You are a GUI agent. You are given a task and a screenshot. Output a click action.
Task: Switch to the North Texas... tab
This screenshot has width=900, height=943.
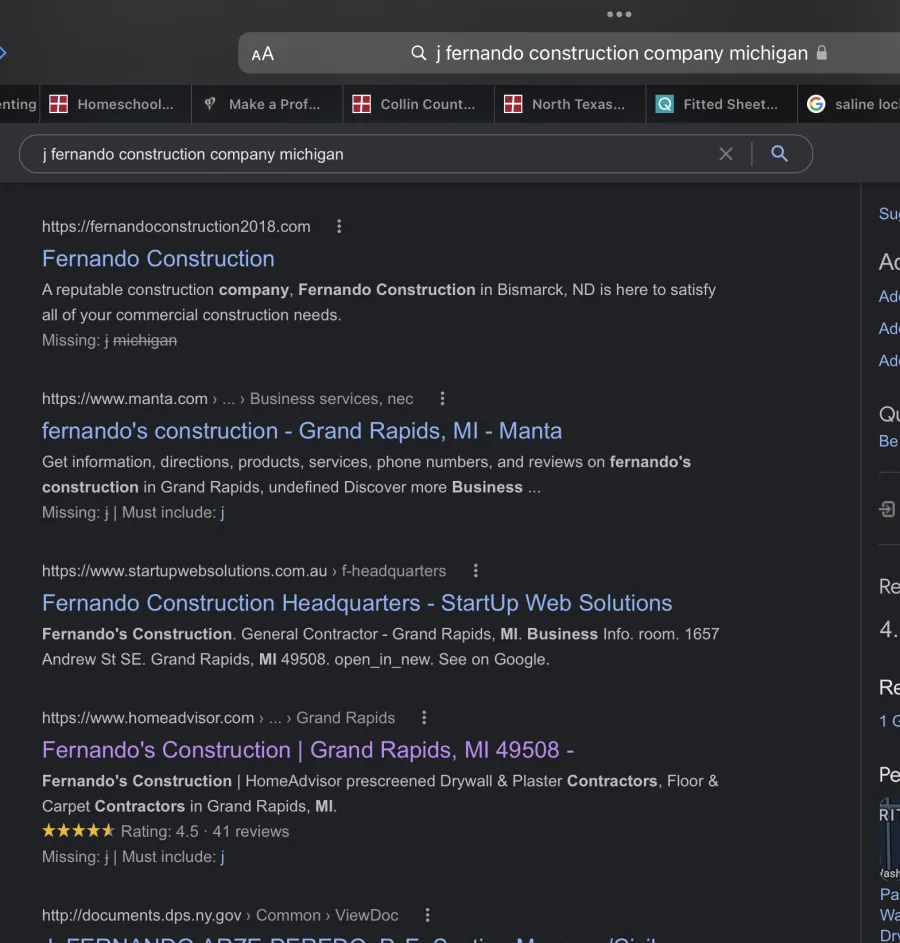click(570, 104)
